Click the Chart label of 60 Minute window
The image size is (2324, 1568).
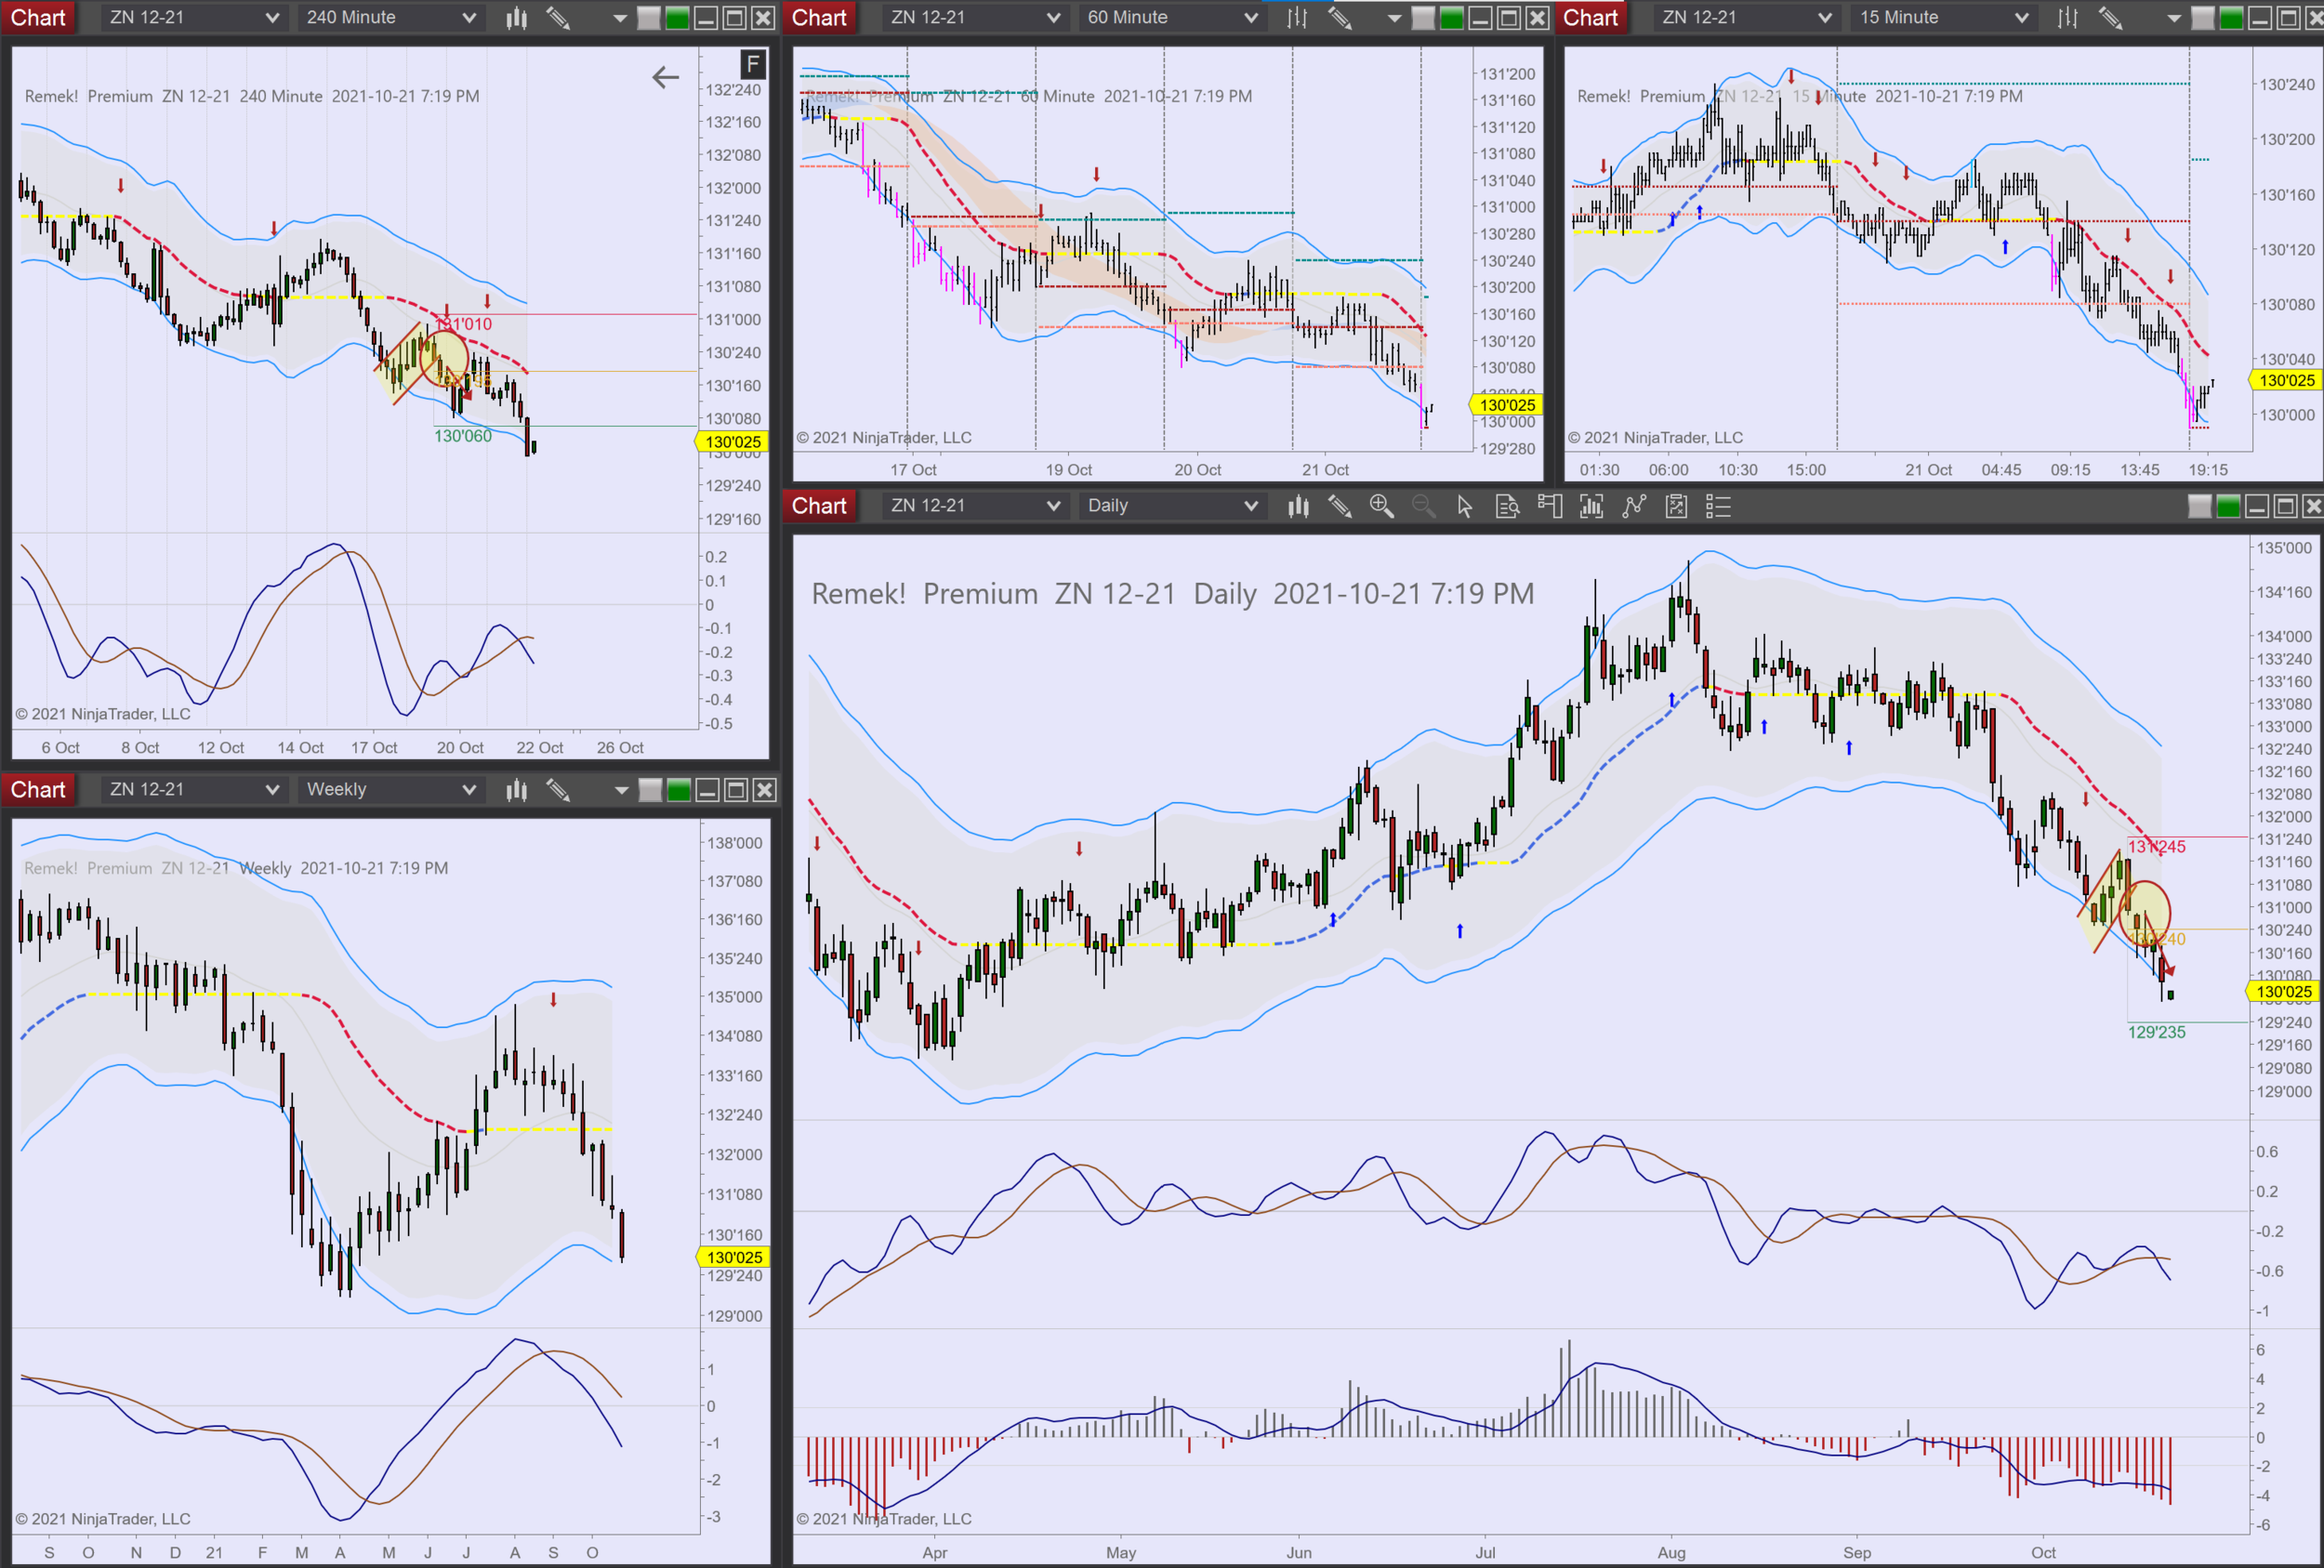(819, 17)
